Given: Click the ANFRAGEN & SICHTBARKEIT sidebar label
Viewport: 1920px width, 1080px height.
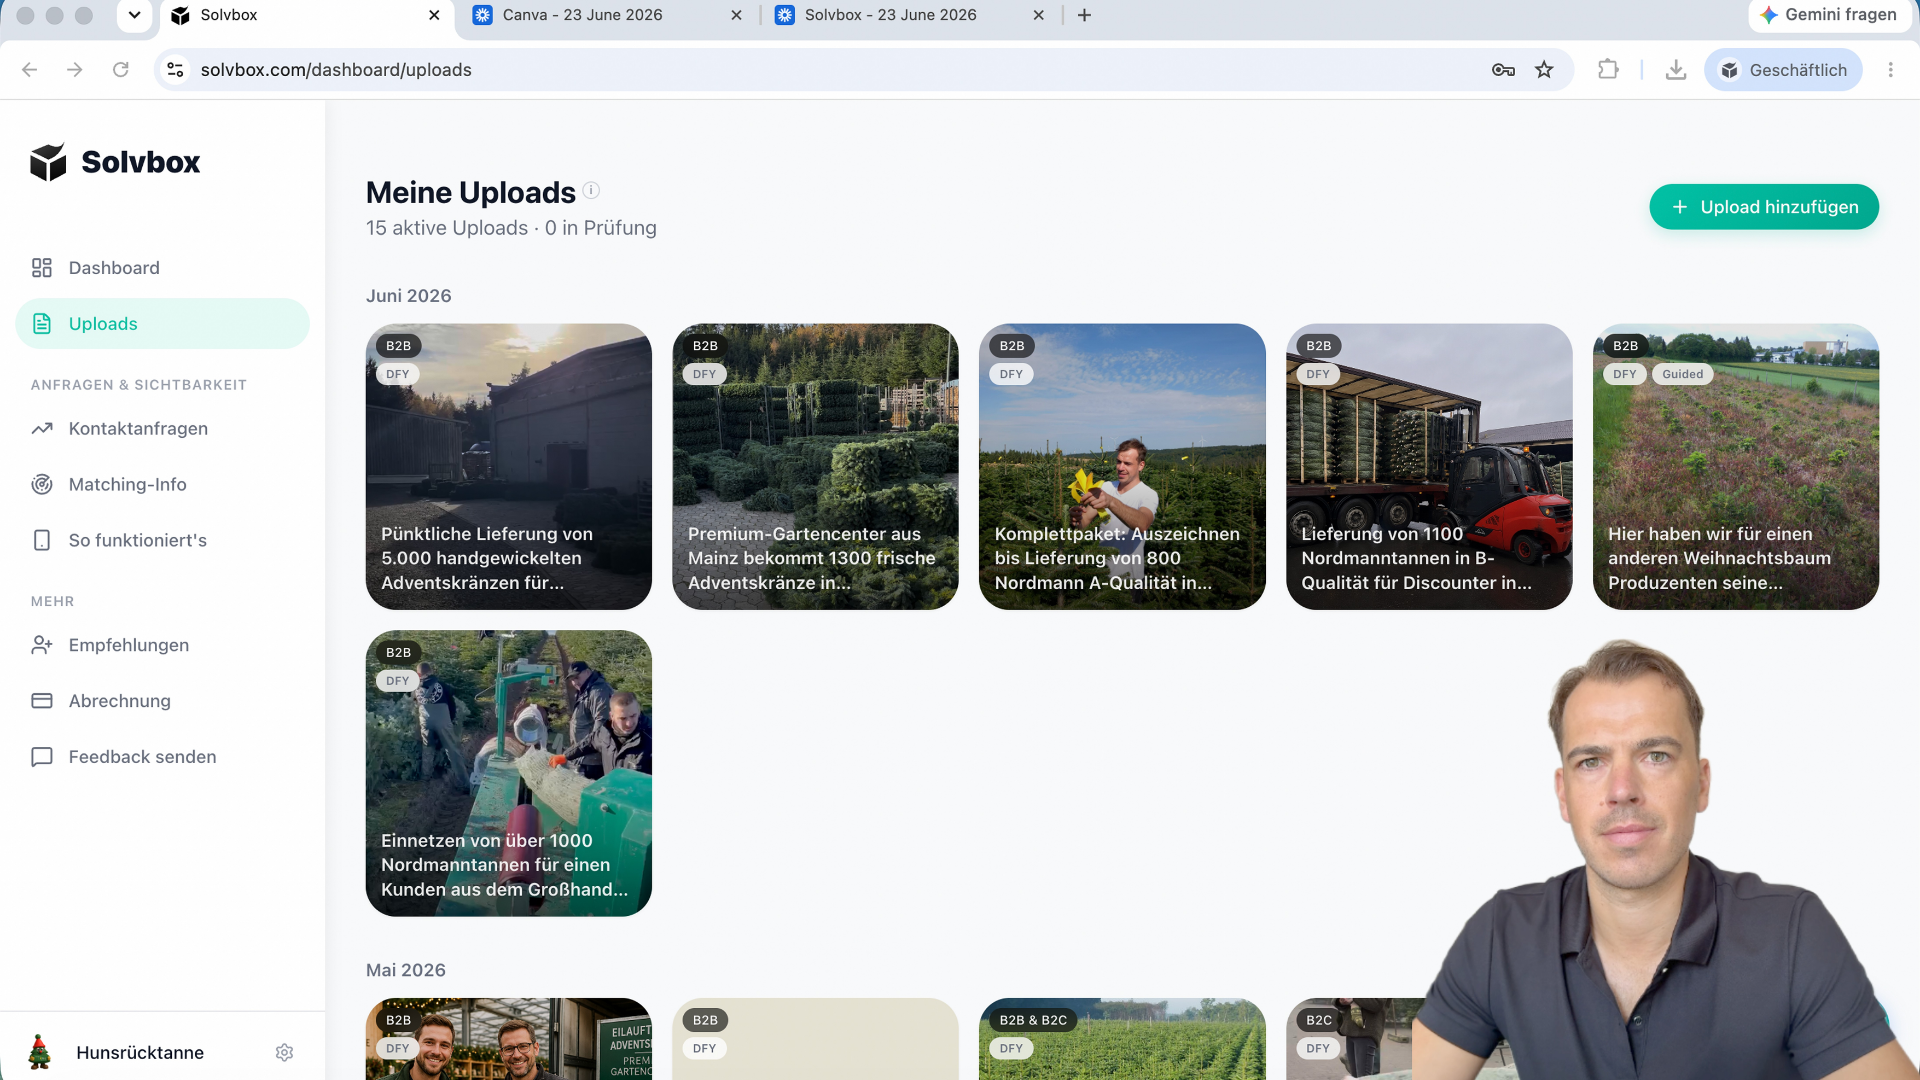Looking at the screenshot, I should tap(139, 385).
